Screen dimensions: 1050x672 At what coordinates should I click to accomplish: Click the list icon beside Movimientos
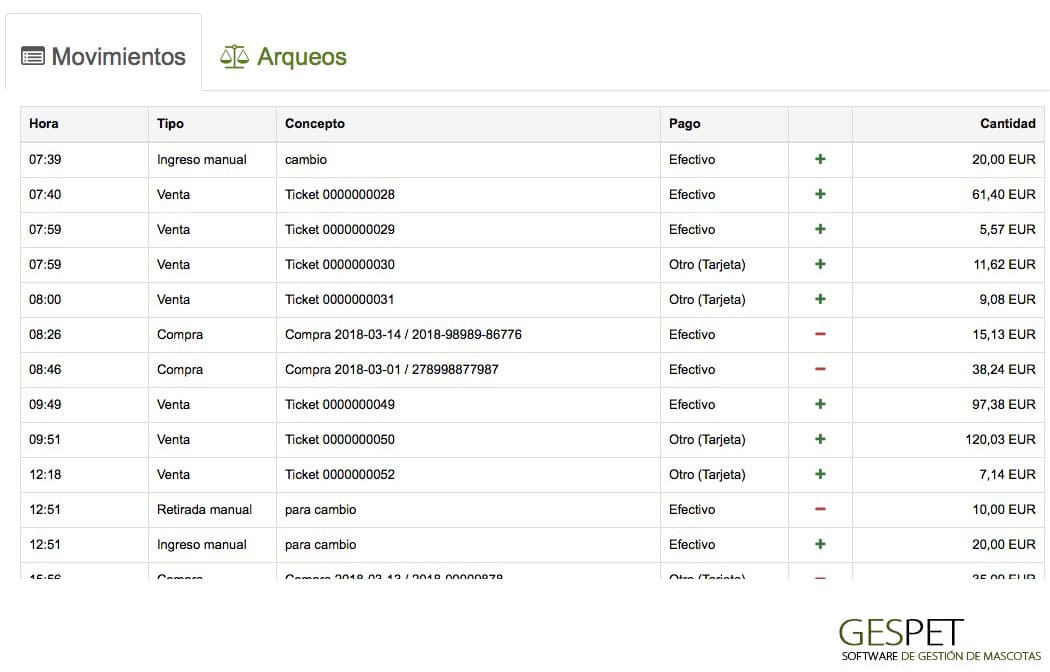33,56
